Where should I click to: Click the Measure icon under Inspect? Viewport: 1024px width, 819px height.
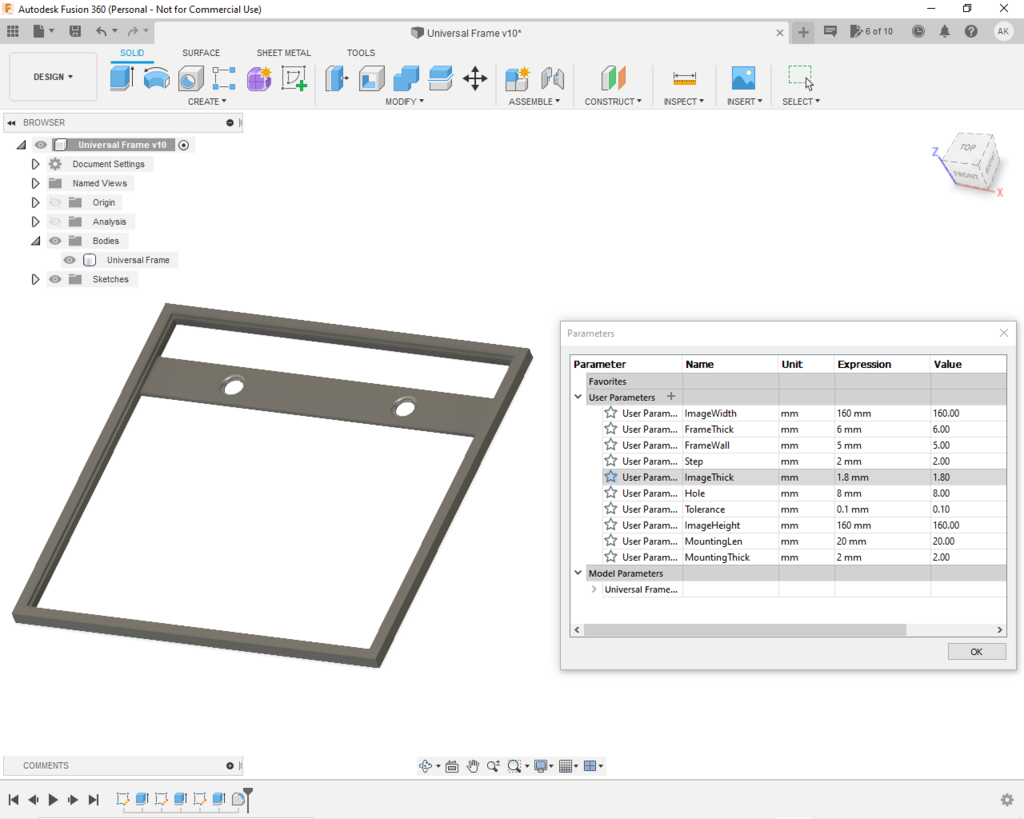click(684, 78)
